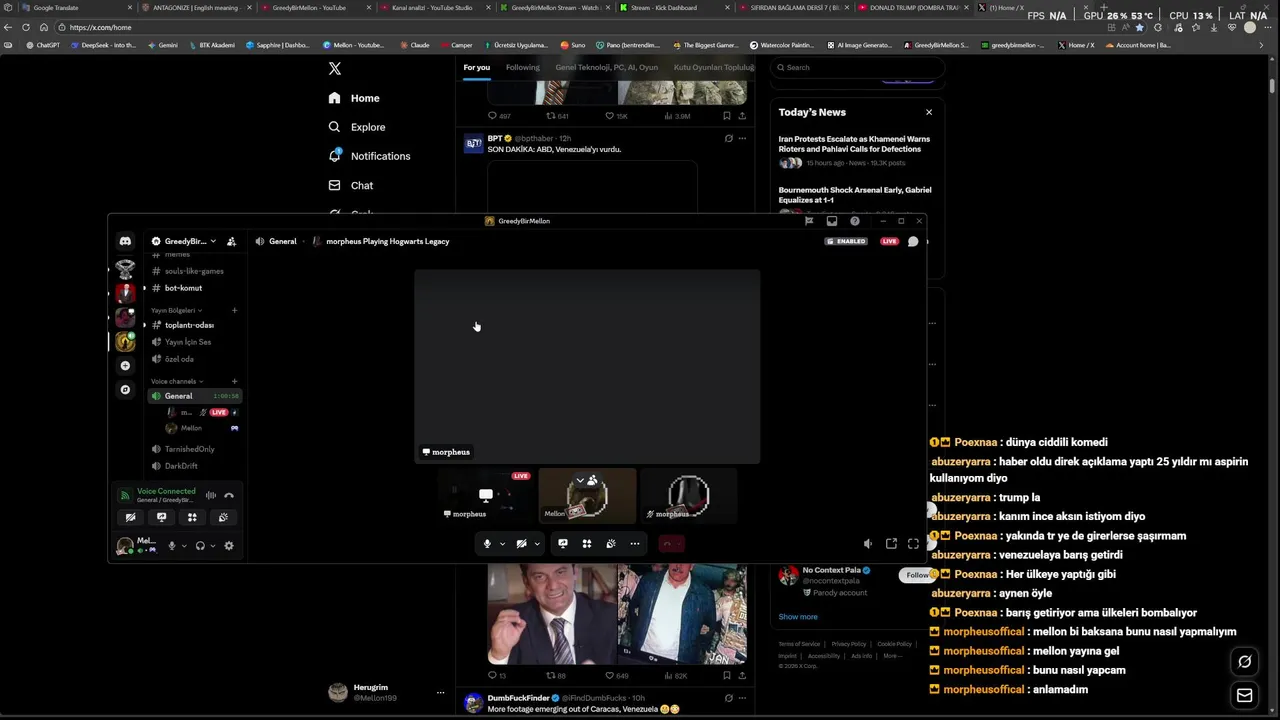
Task: Open Chat in X navigation
Action: pos(351,185)
